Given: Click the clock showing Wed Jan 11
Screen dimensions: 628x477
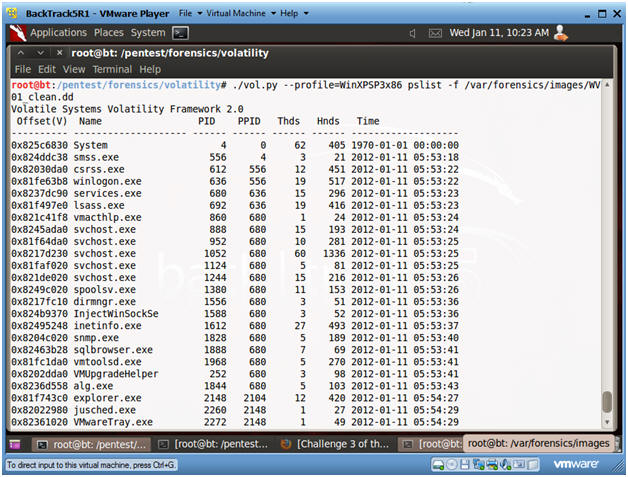Looking at the screenshot, I should coord(499,33).
